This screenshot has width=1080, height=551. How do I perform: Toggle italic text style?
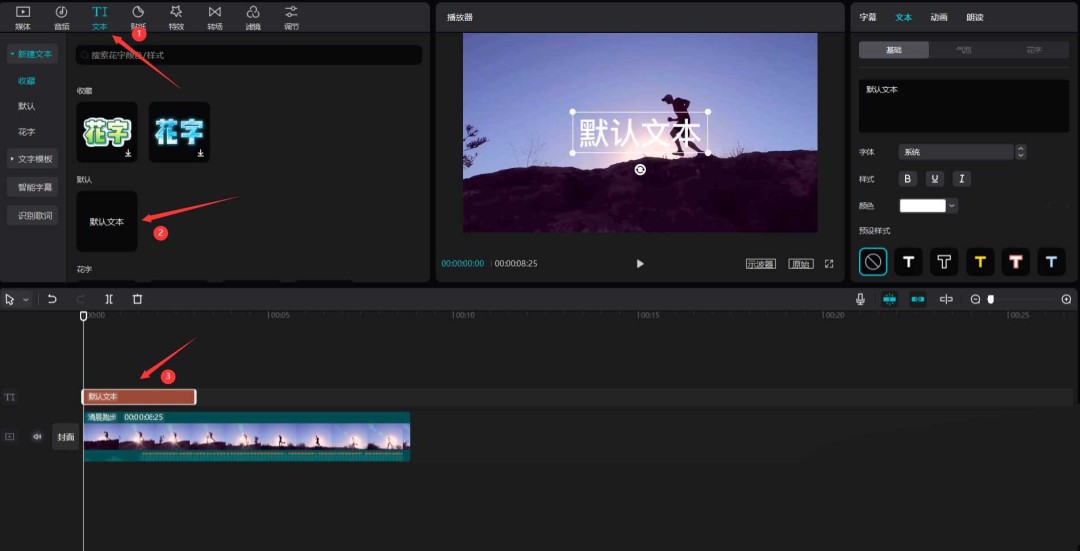pyautogui.click(x=961, y=179)
